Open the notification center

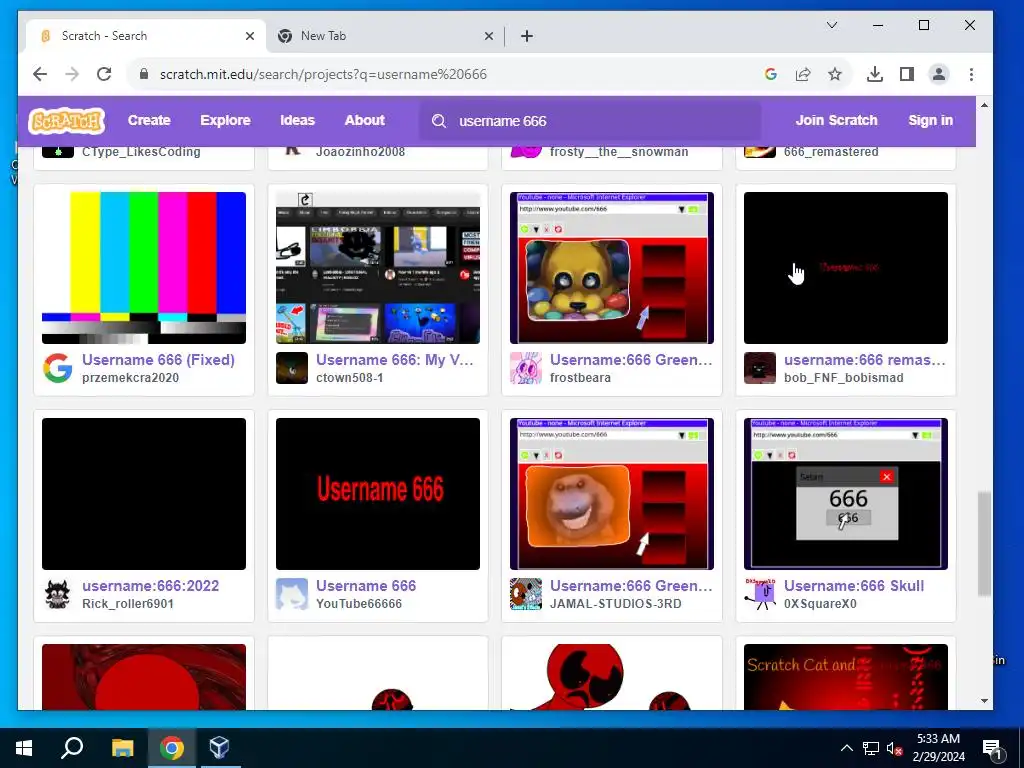pyautogui.click(x=991, y=748)
